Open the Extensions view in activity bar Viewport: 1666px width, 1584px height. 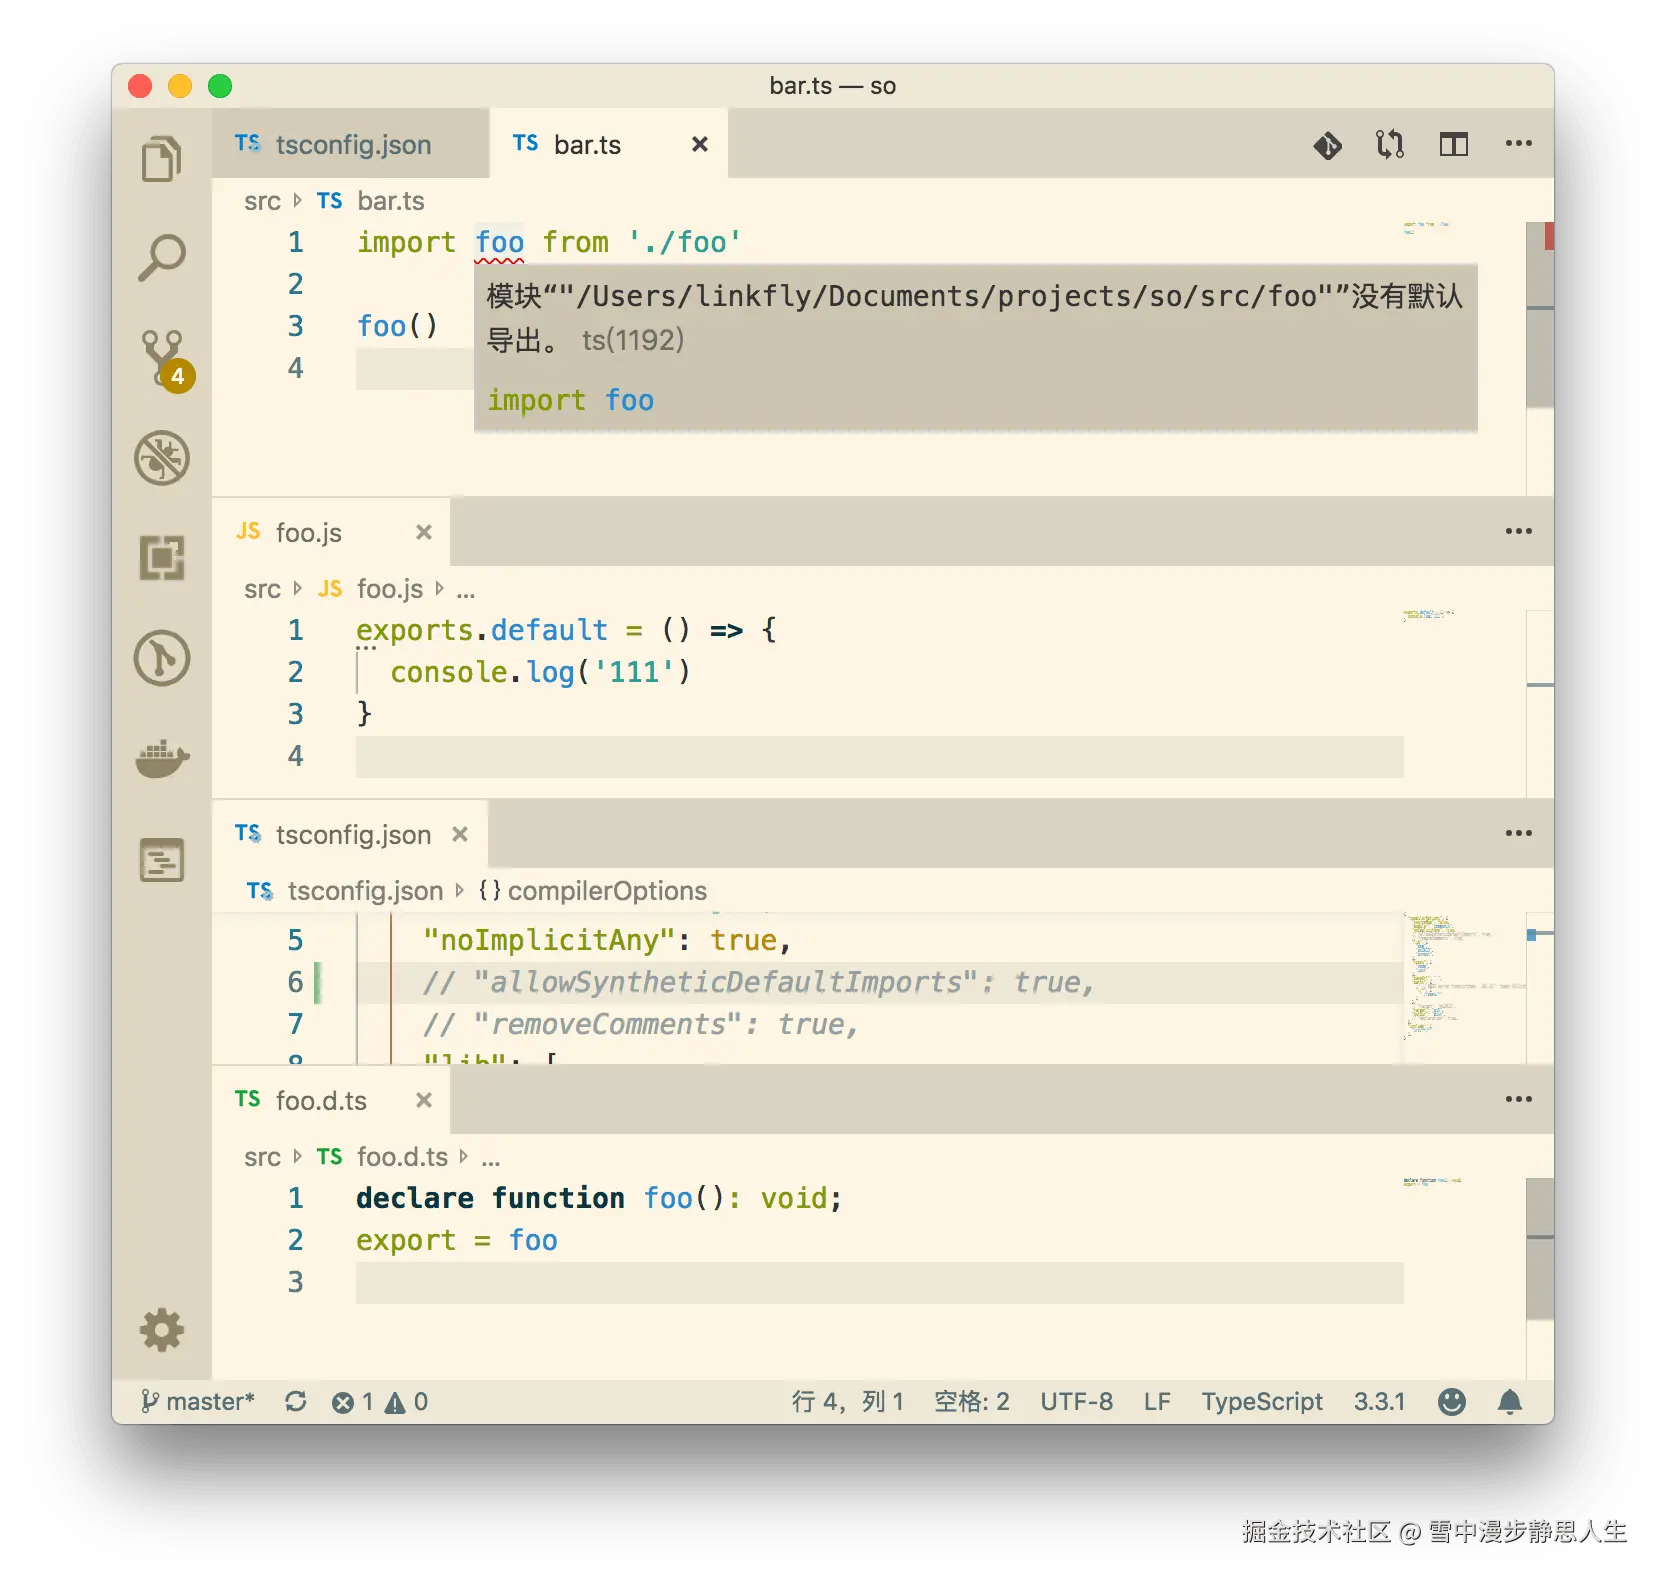point(162,558)
